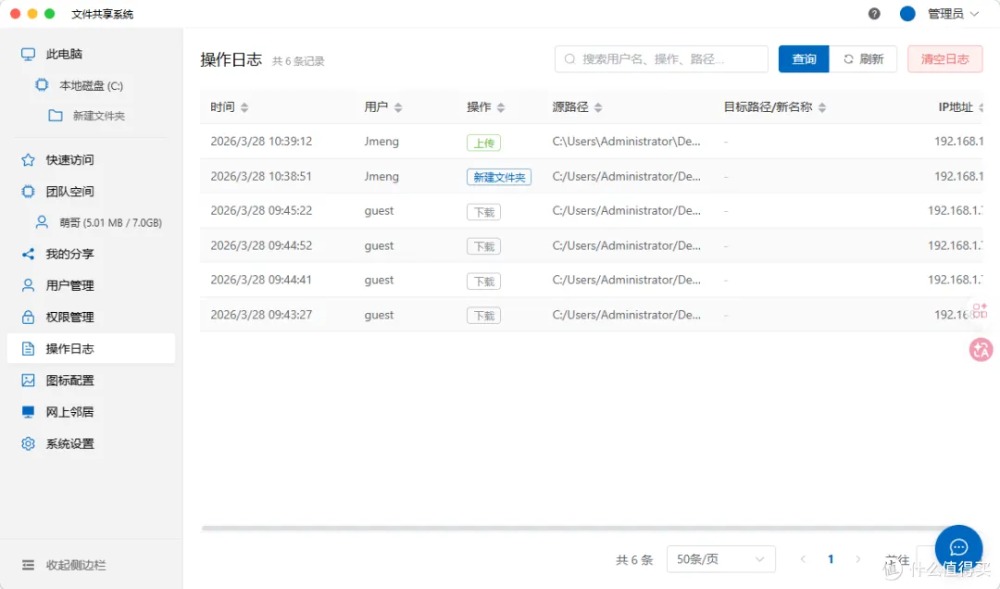Click the pink translate floating icon
This screenshot has height=589, width=1000.
pos(981,349)
